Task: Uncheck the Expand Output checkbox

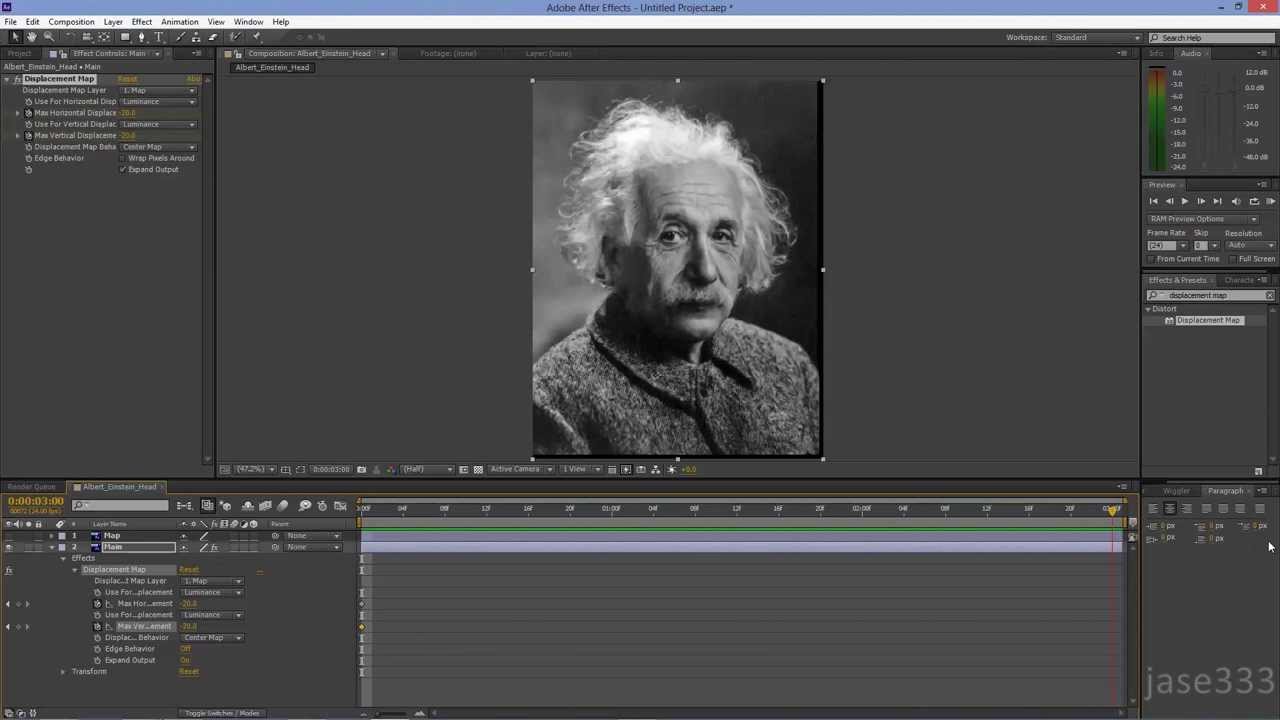Action: pyautogui.click(x=123, y=170)
